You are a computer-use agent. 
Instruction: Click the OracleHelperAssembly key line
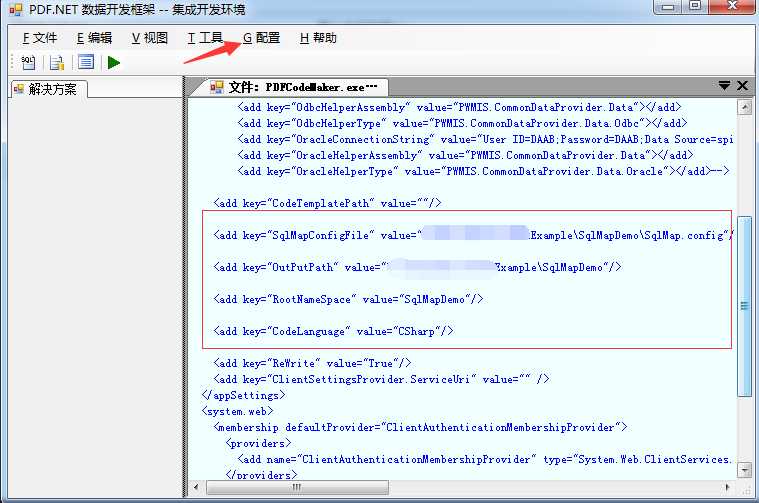pos(465,155)
